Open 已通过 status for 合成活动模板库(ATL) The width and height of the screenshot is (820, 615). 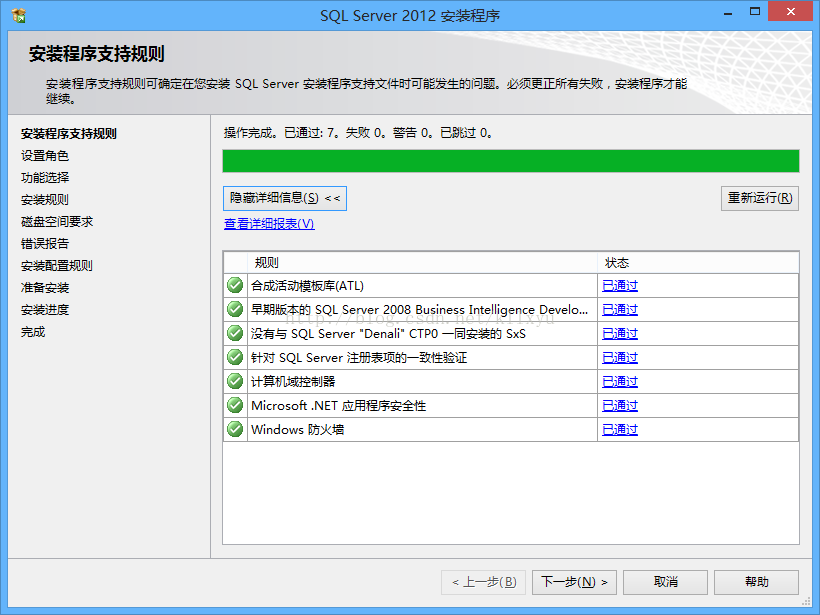click(620, 286)
